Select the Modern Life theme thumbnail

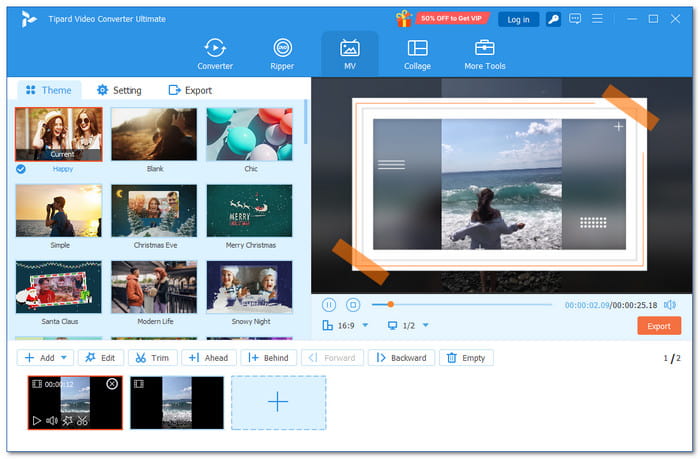click(x=154, y=287)
